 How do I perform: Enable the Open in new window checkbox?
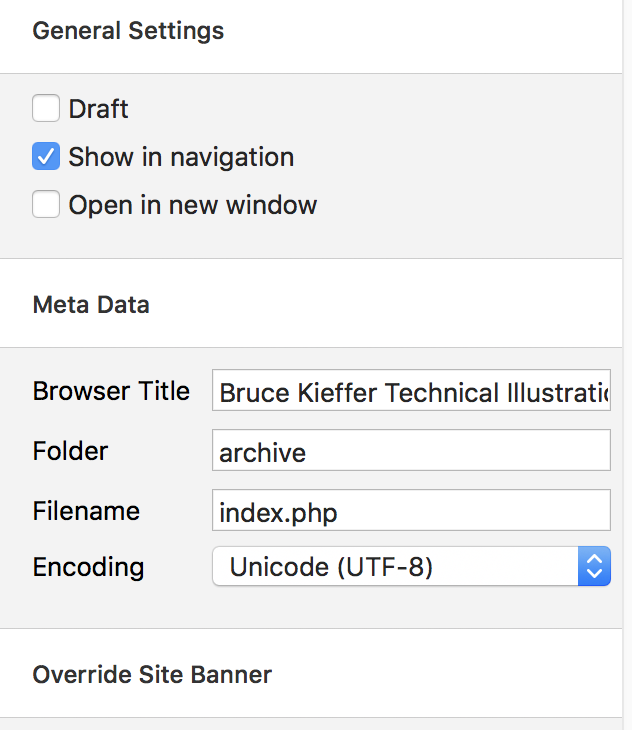46,205
